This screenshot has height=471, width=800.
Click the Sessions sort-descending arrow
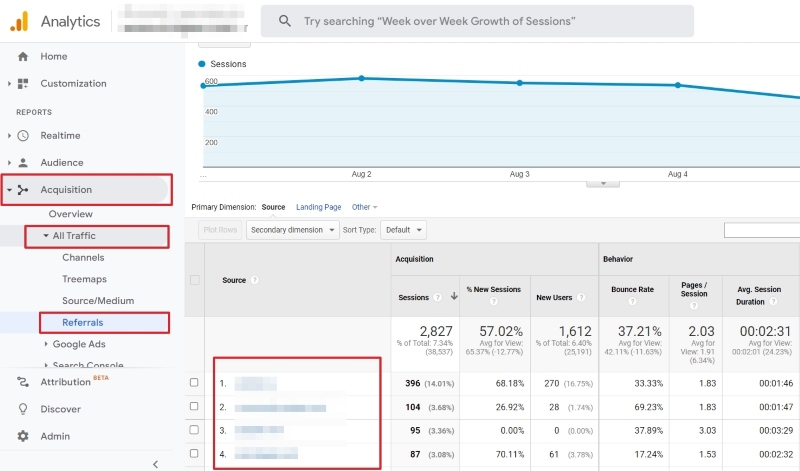454,296
